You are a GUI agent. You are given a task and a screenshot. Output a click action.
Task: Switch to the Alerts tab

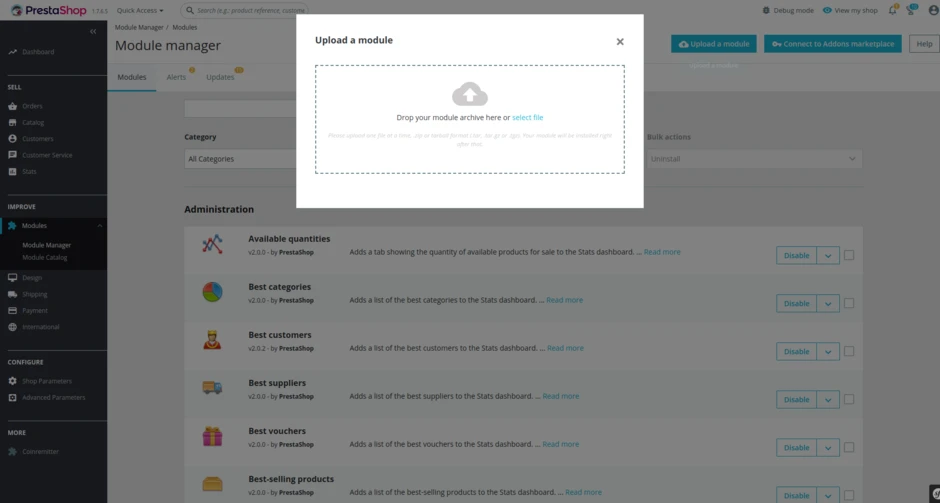coord(176,77)
